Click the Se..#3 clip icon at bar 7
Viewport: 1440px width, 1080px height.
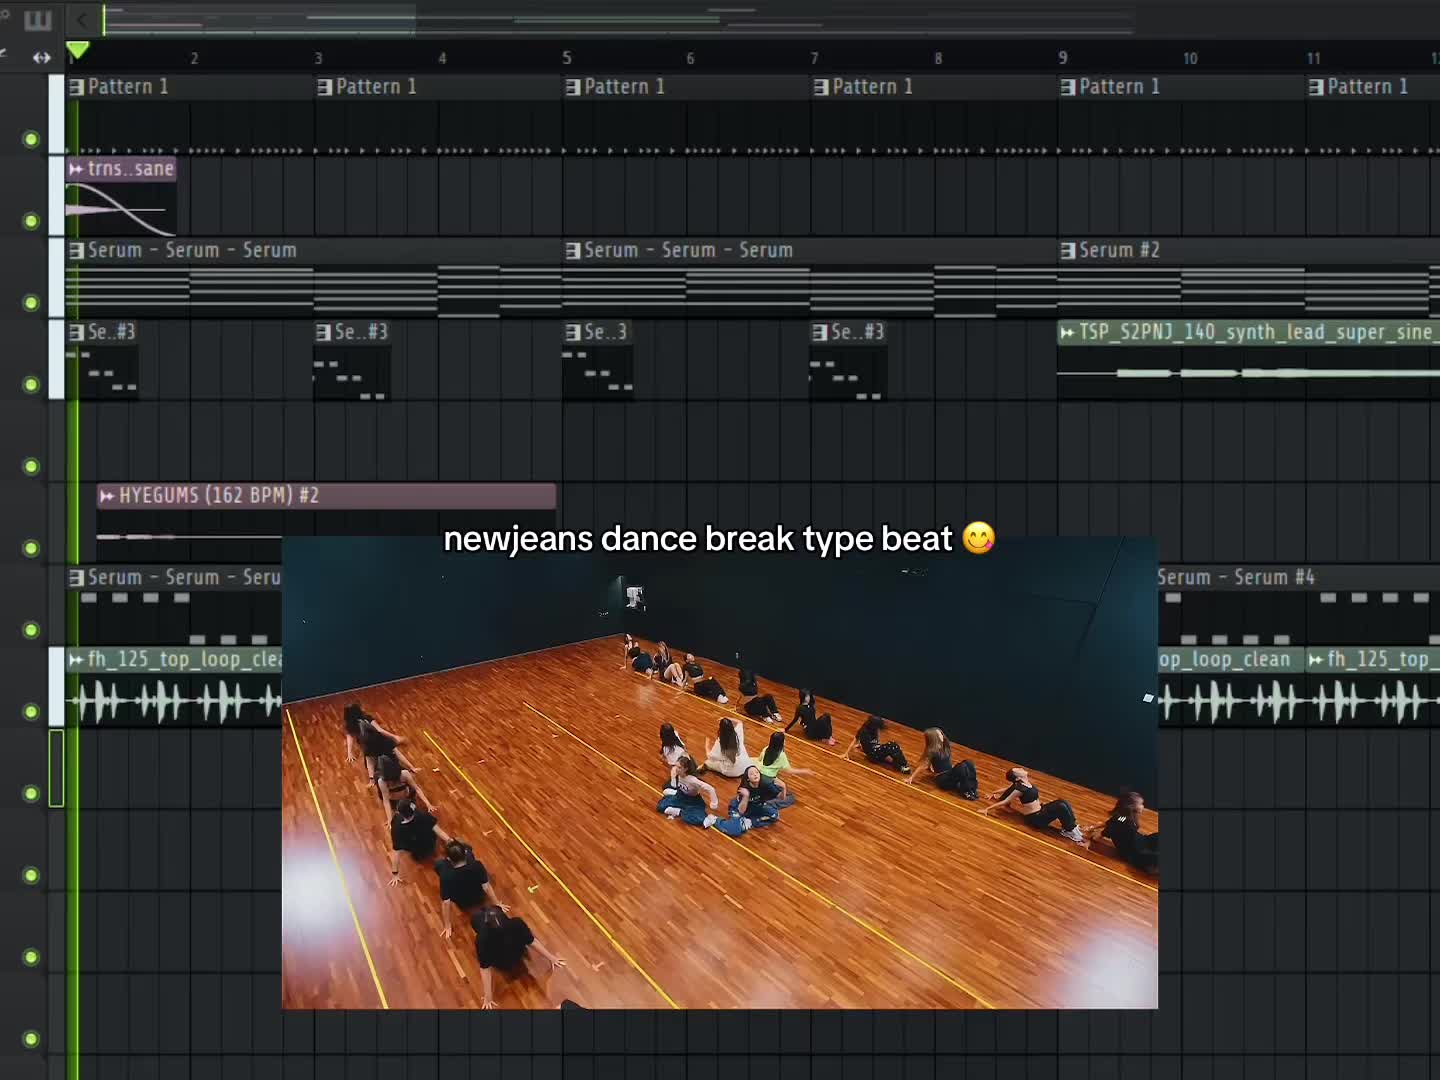pos(820,332)
